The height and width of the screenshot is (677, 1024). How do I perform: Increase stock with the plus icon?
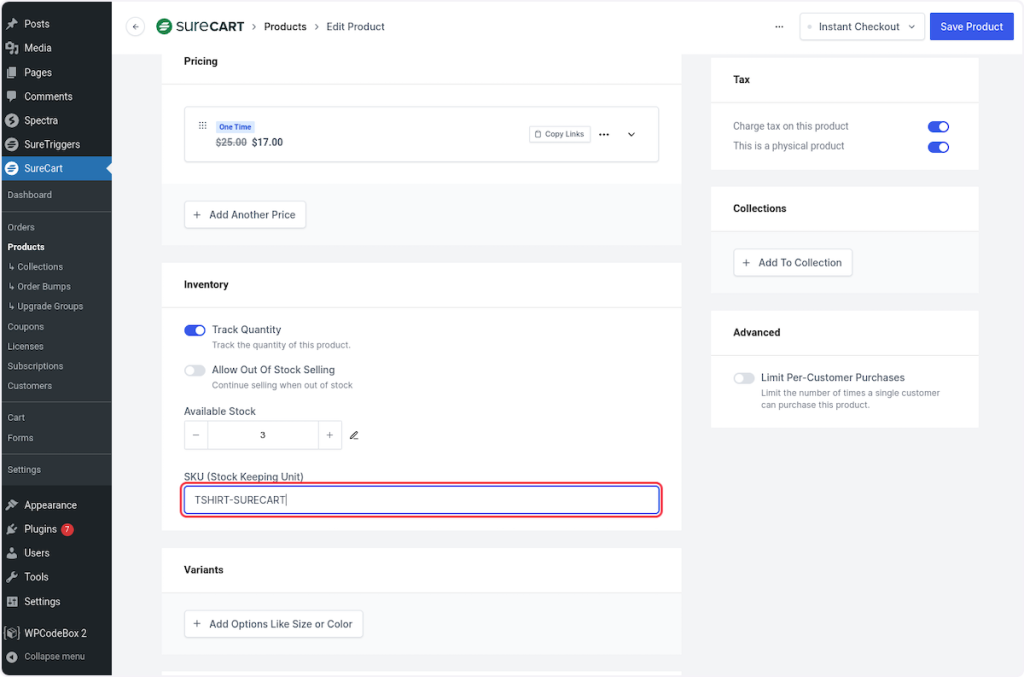coord(330,435)
